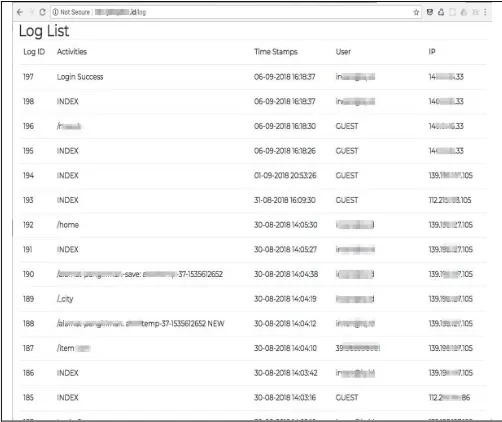The image size is (502, 422).
Task: Click timestamp 31-08-2018 16:09:30
Action: [x=285, y=200]
